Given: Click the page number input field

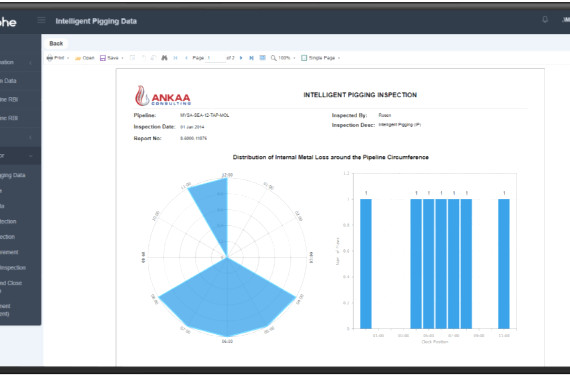Looking at the screenshot, I should (x=215, y=58).
